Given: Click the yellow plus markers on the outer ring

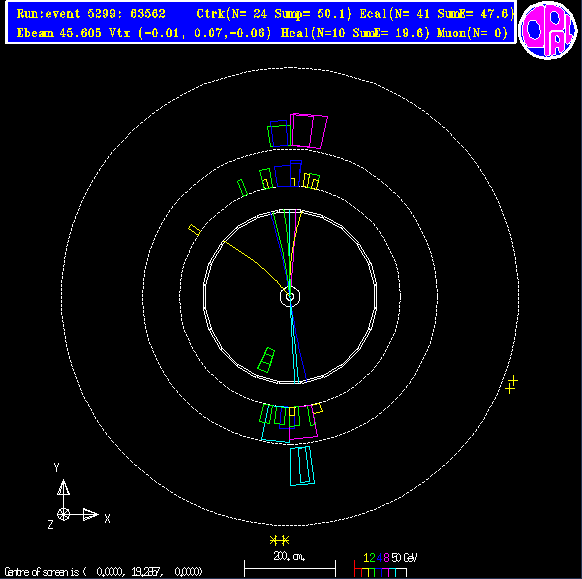Looking at the screenshot, I should click(511, 385).
